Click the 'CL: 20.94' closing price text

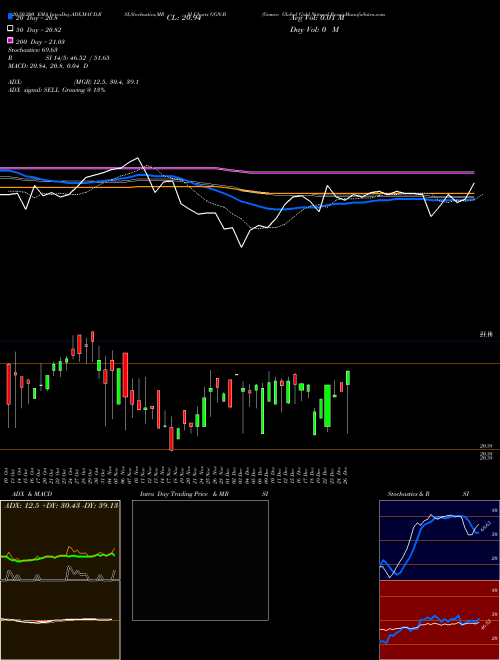coord(184,18)
